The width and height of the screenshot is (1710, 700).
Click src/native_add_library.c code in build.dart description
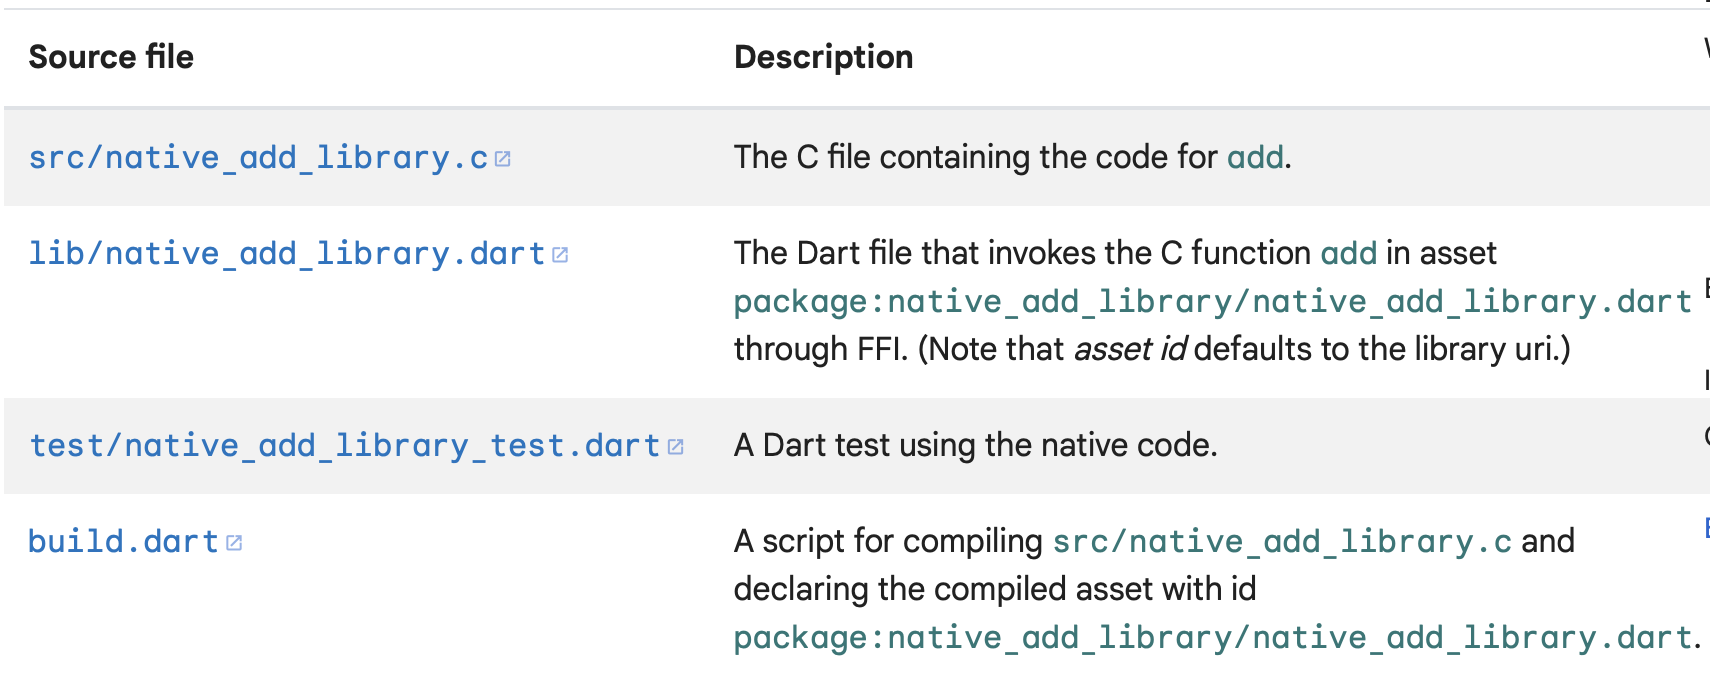tap(1283, 542)
